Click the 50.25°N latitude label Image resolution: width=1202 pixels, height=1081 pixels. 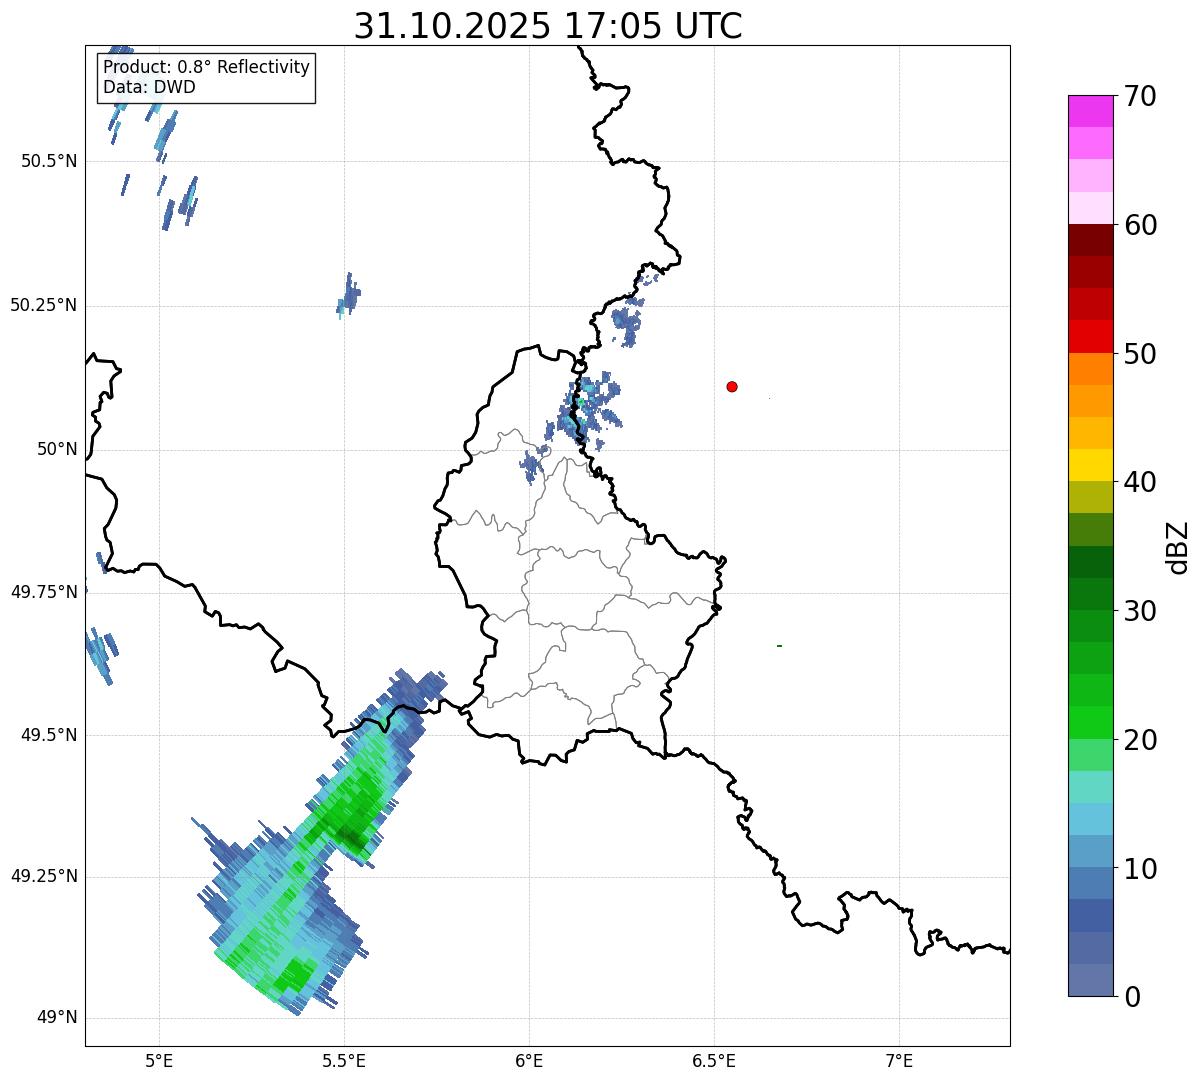[44, 305]
